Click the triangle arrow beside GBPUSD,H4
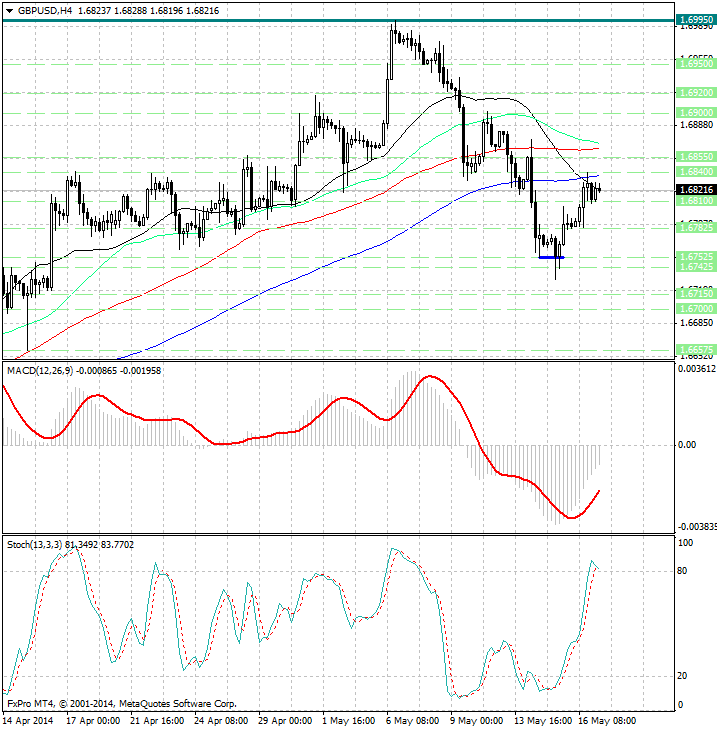Viewport: 717px width, 729px height. (x=9, y=11)
